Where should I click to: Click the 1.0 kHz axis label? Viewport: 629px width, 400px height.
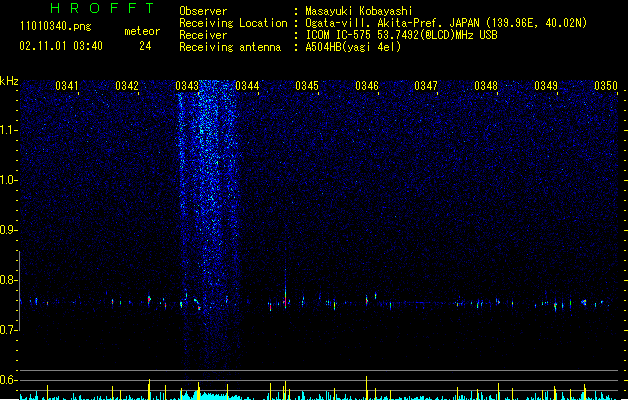[8, 180]
